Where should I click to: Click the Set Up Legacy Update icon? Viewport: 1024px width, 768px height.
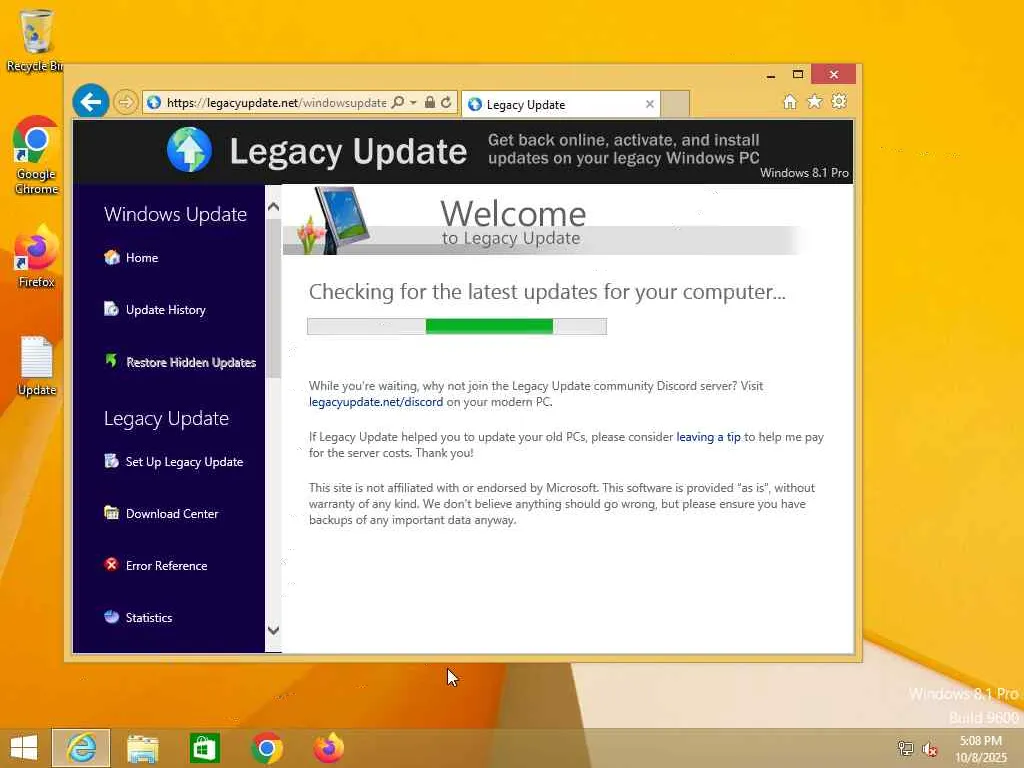click(112, 461)
